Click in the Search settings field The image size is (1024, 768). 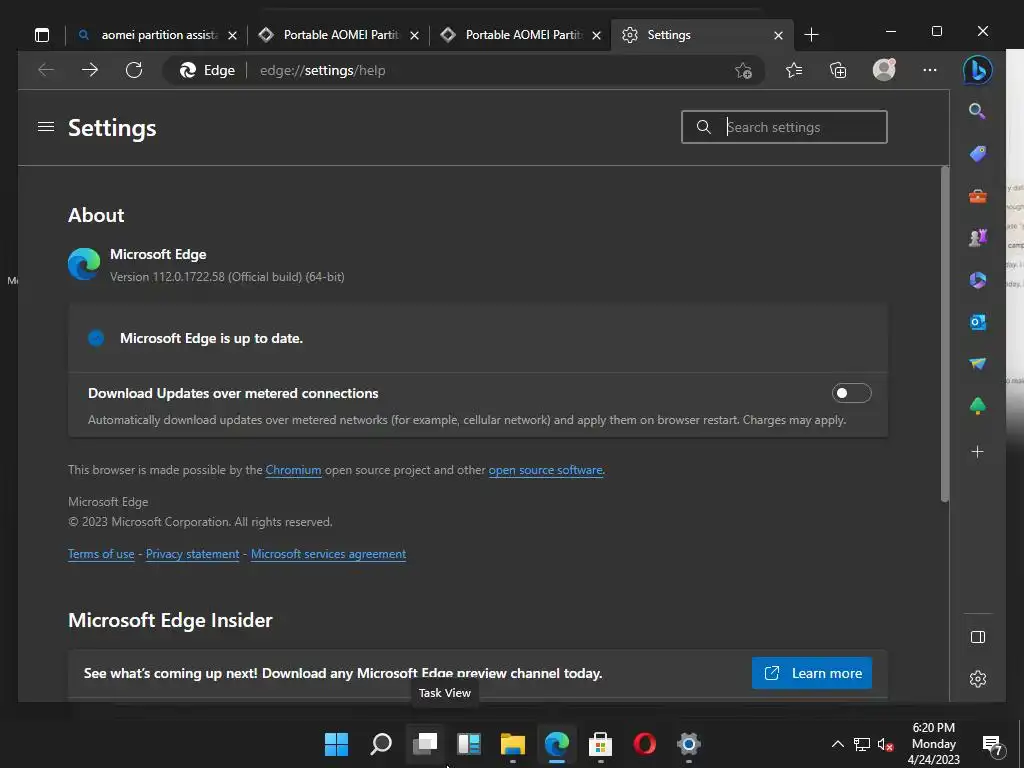tap(784, 127)
